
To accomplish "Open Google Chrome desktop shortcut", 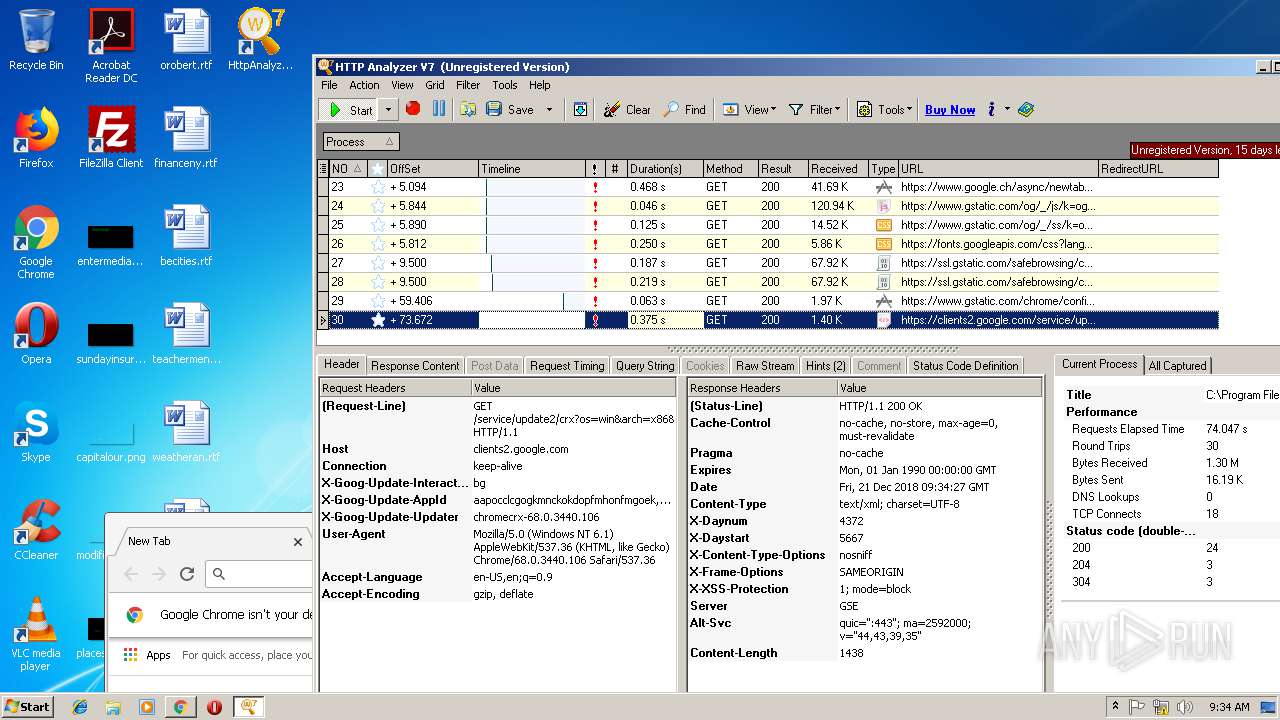I will (x=36, y=243).
